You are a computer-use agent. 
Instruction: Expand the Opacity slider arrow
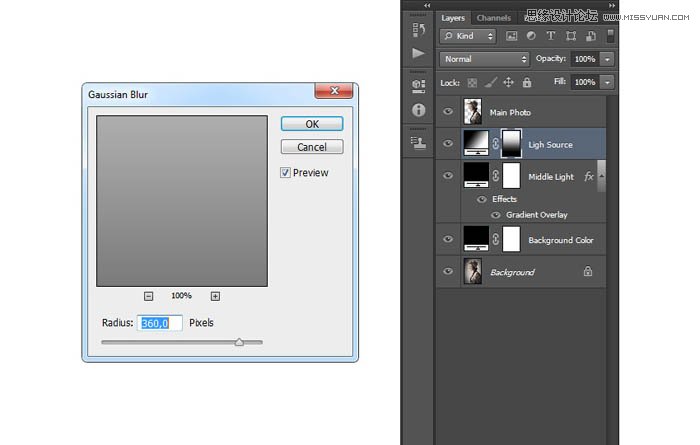click(607, 59)
